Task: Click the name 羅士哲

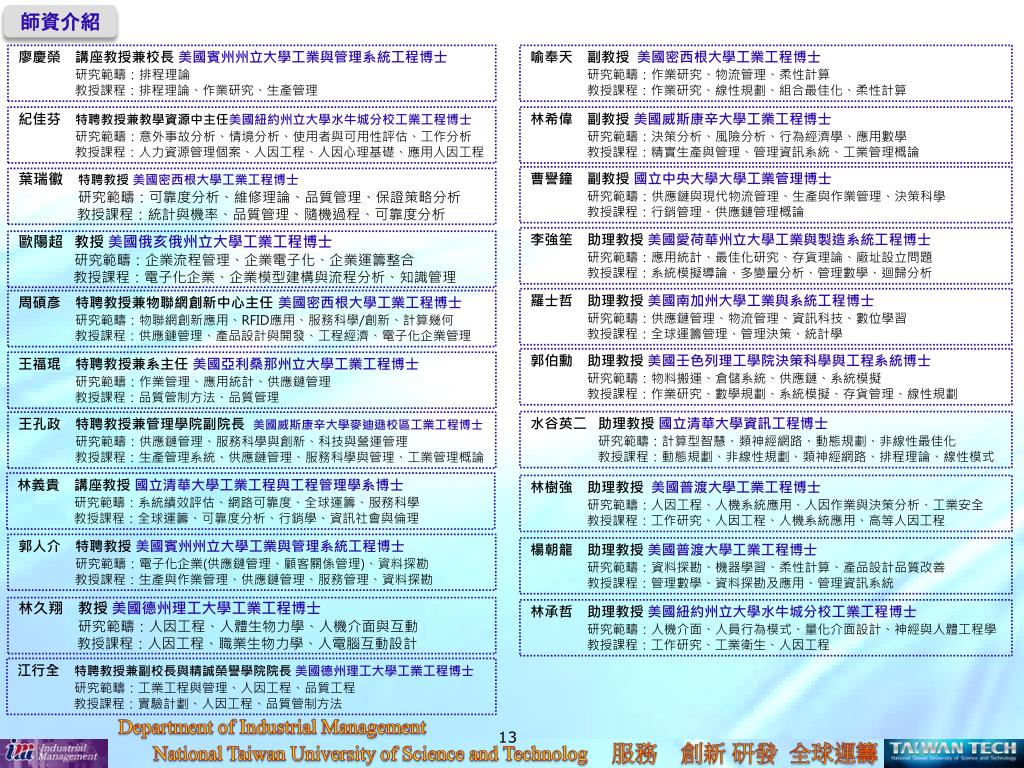Action: click(551, 300)
